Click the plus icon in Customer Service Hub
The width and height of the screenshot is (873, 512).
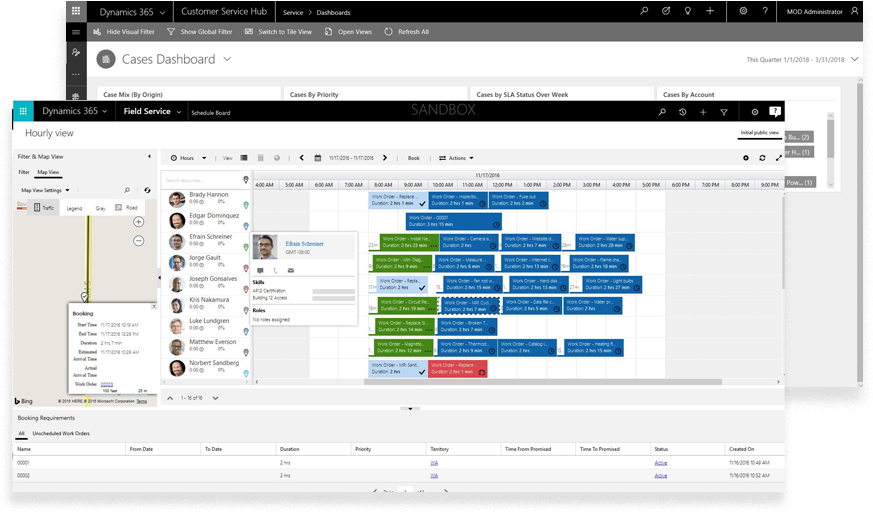710,11
